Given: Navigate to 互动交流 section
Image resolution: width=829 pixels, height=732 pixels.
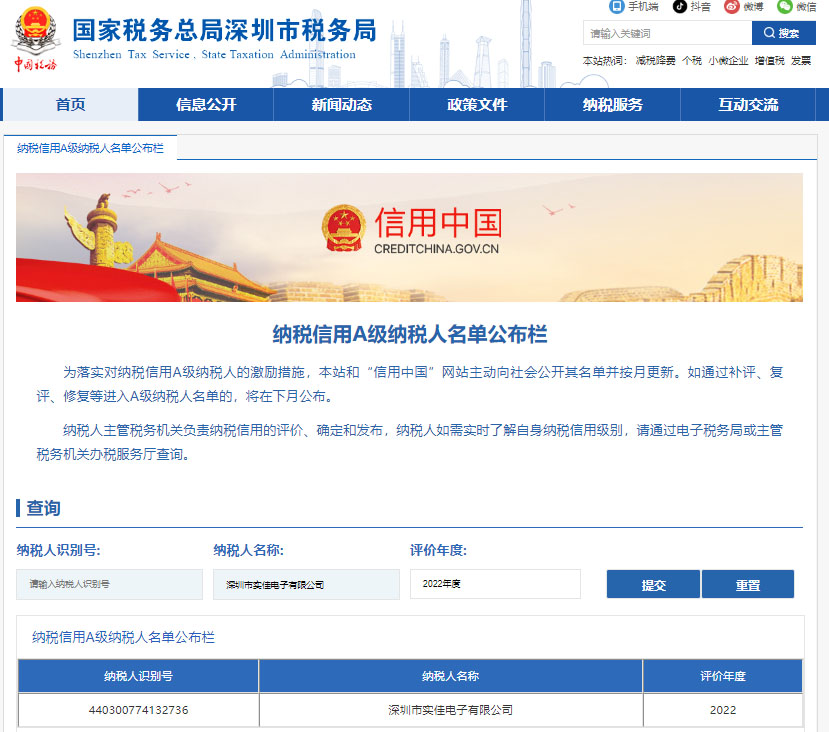Looking at the screenshot, I should [x=748, y=105].
